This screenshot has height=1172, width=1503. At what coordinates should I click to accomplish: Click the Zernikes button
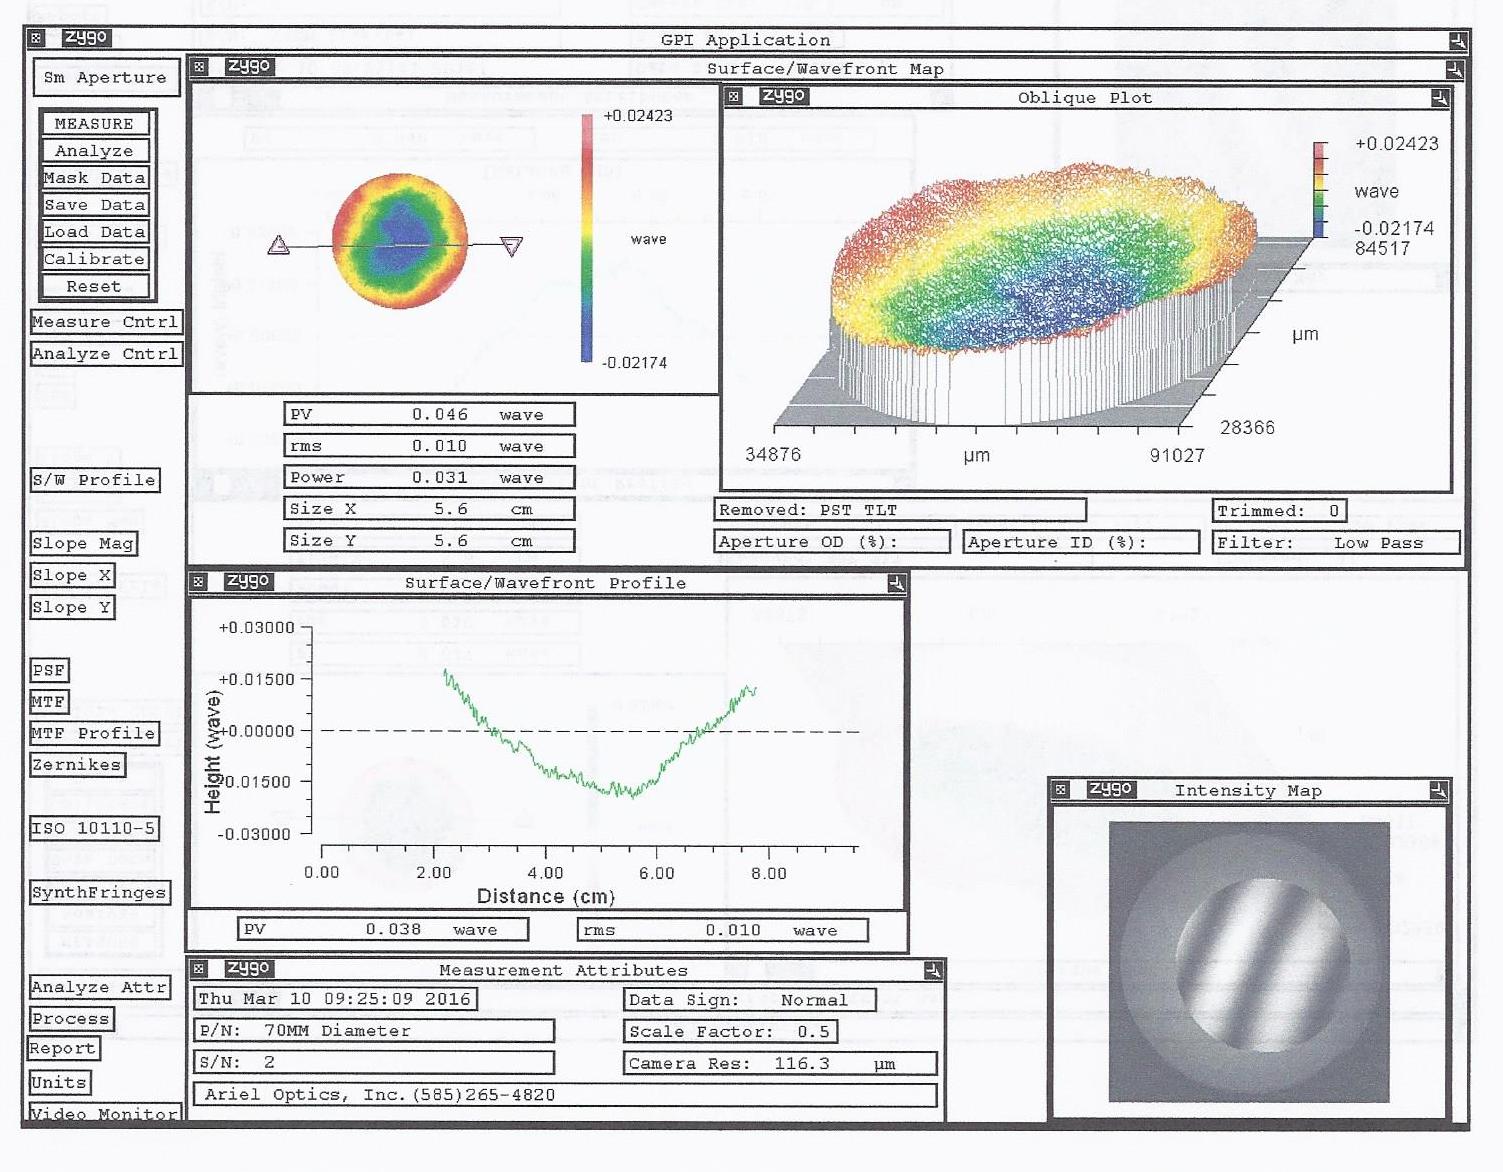pos(77,765)
